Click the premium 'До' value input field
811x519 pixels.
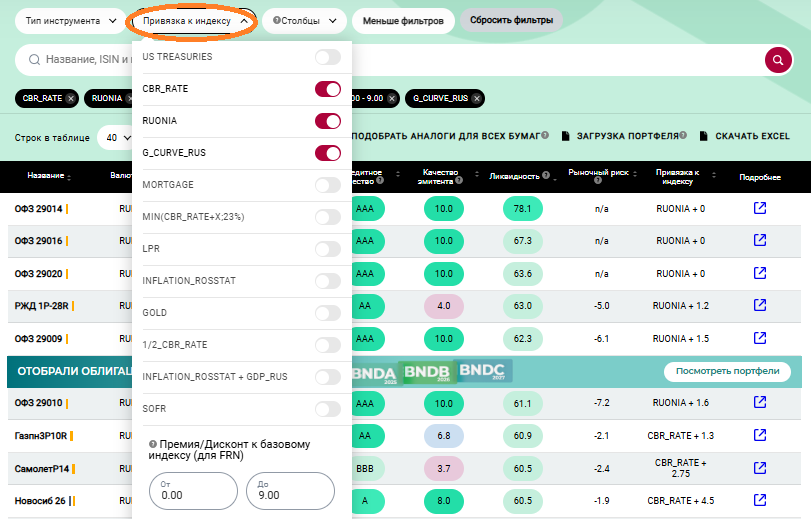(x=289, y=491)
